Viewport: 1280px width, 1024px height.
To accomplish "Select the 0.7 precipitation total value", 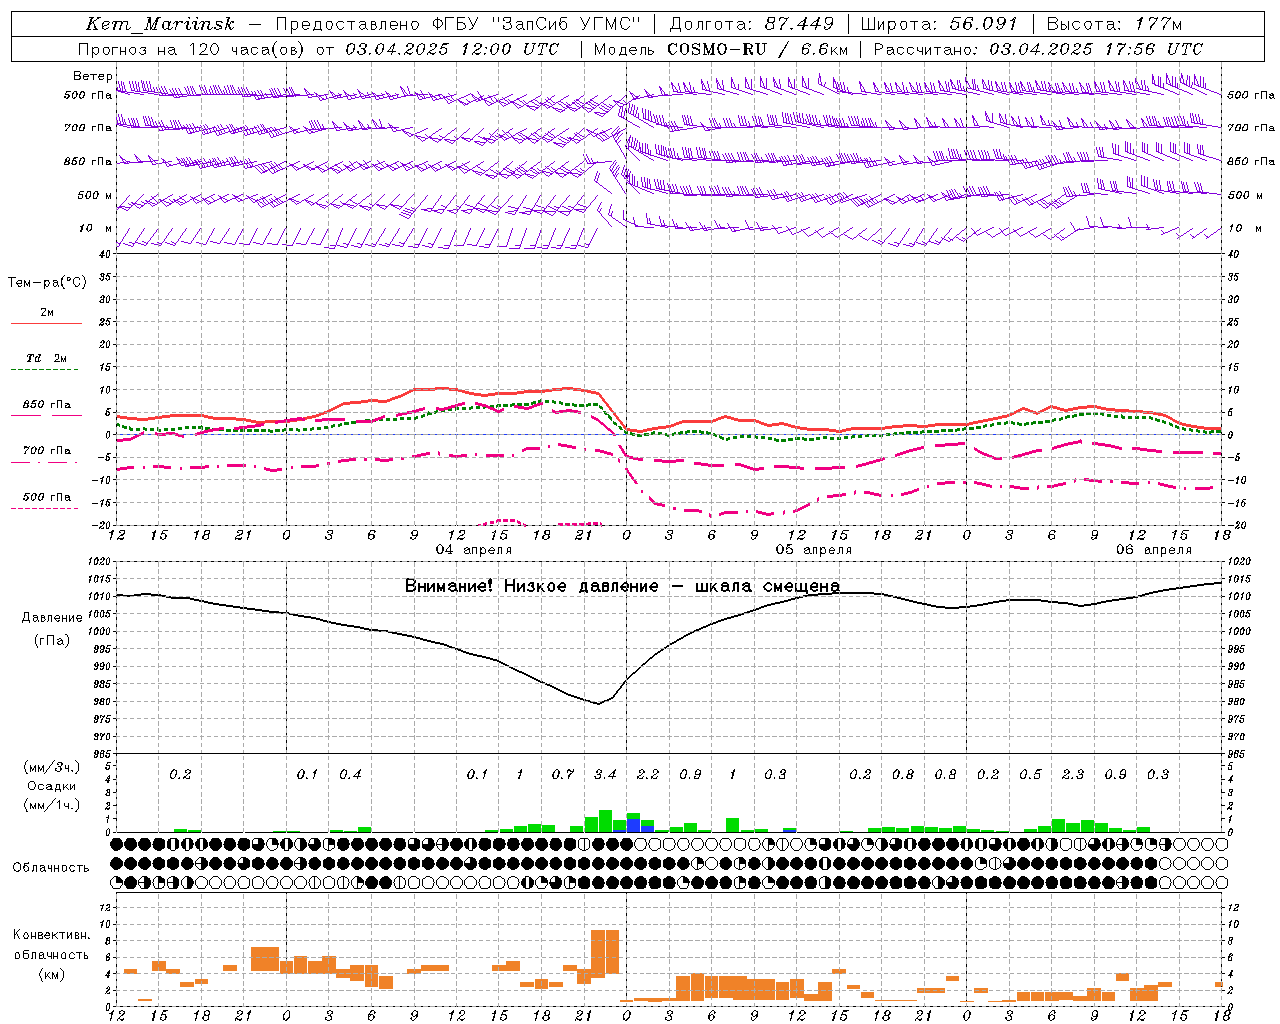I will pos(563,774).
